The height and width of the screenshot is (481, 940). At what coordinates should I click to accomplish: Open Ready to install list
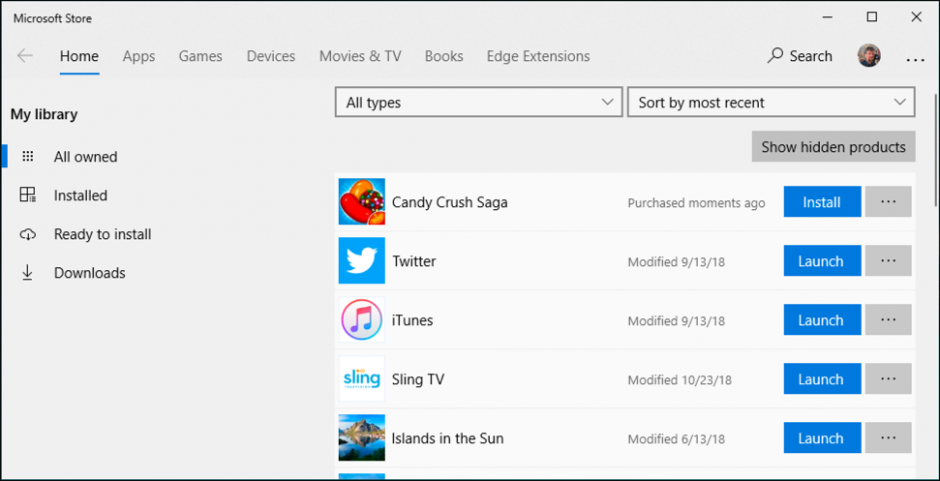coord(102,234)
